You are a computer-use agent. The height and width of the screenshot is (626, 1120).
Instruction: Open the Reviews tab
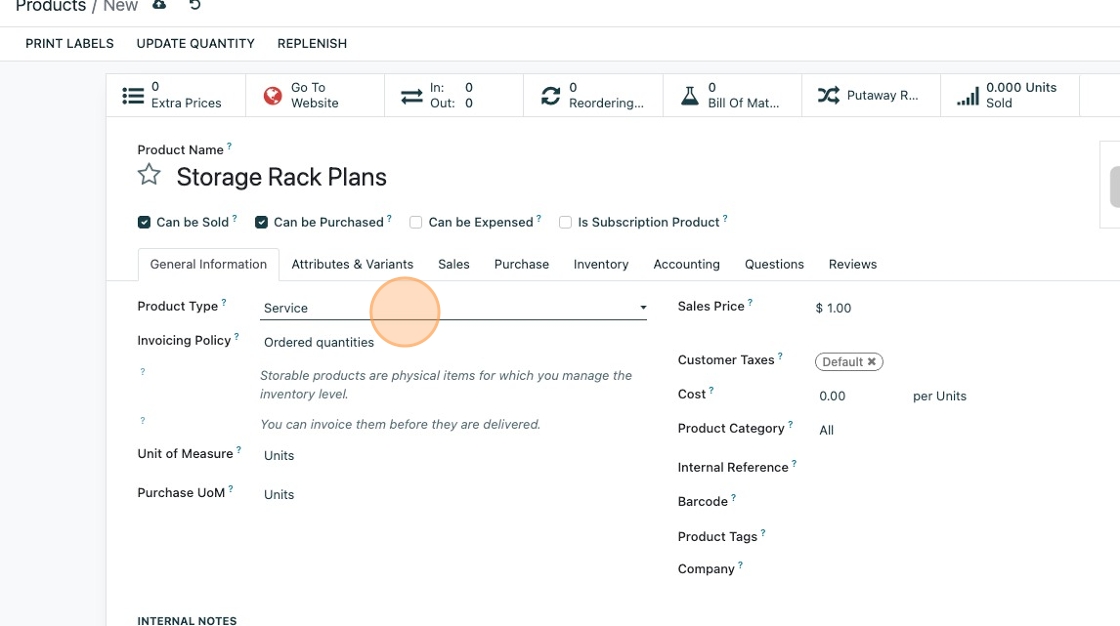[852, 264]
